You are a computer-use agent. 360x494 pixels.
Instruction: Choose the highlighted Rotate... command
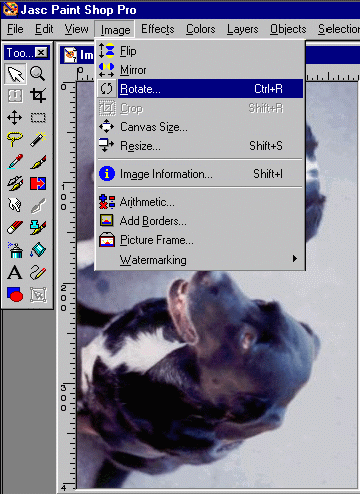[200, 89]
